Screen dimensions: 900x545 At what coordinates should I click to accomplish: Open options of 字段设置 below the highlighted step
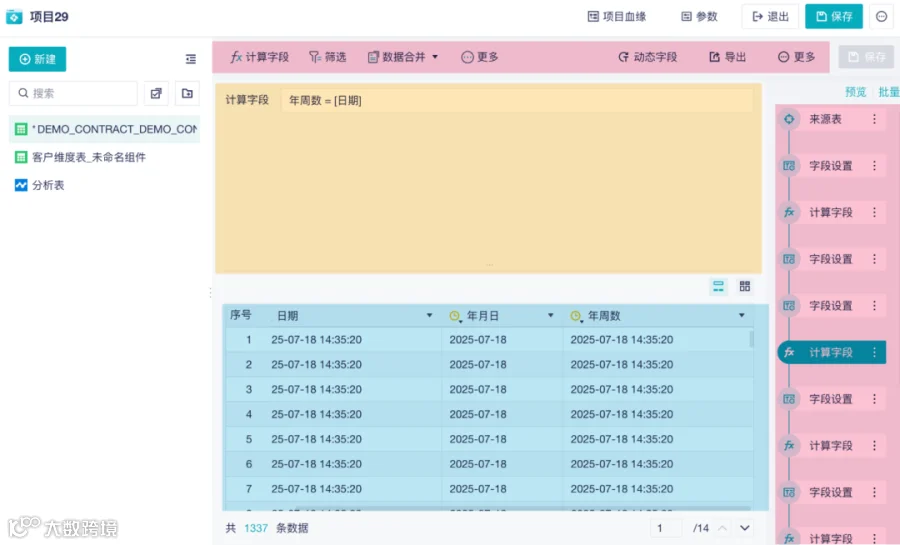pyautogui.click(x=874, y=399)
